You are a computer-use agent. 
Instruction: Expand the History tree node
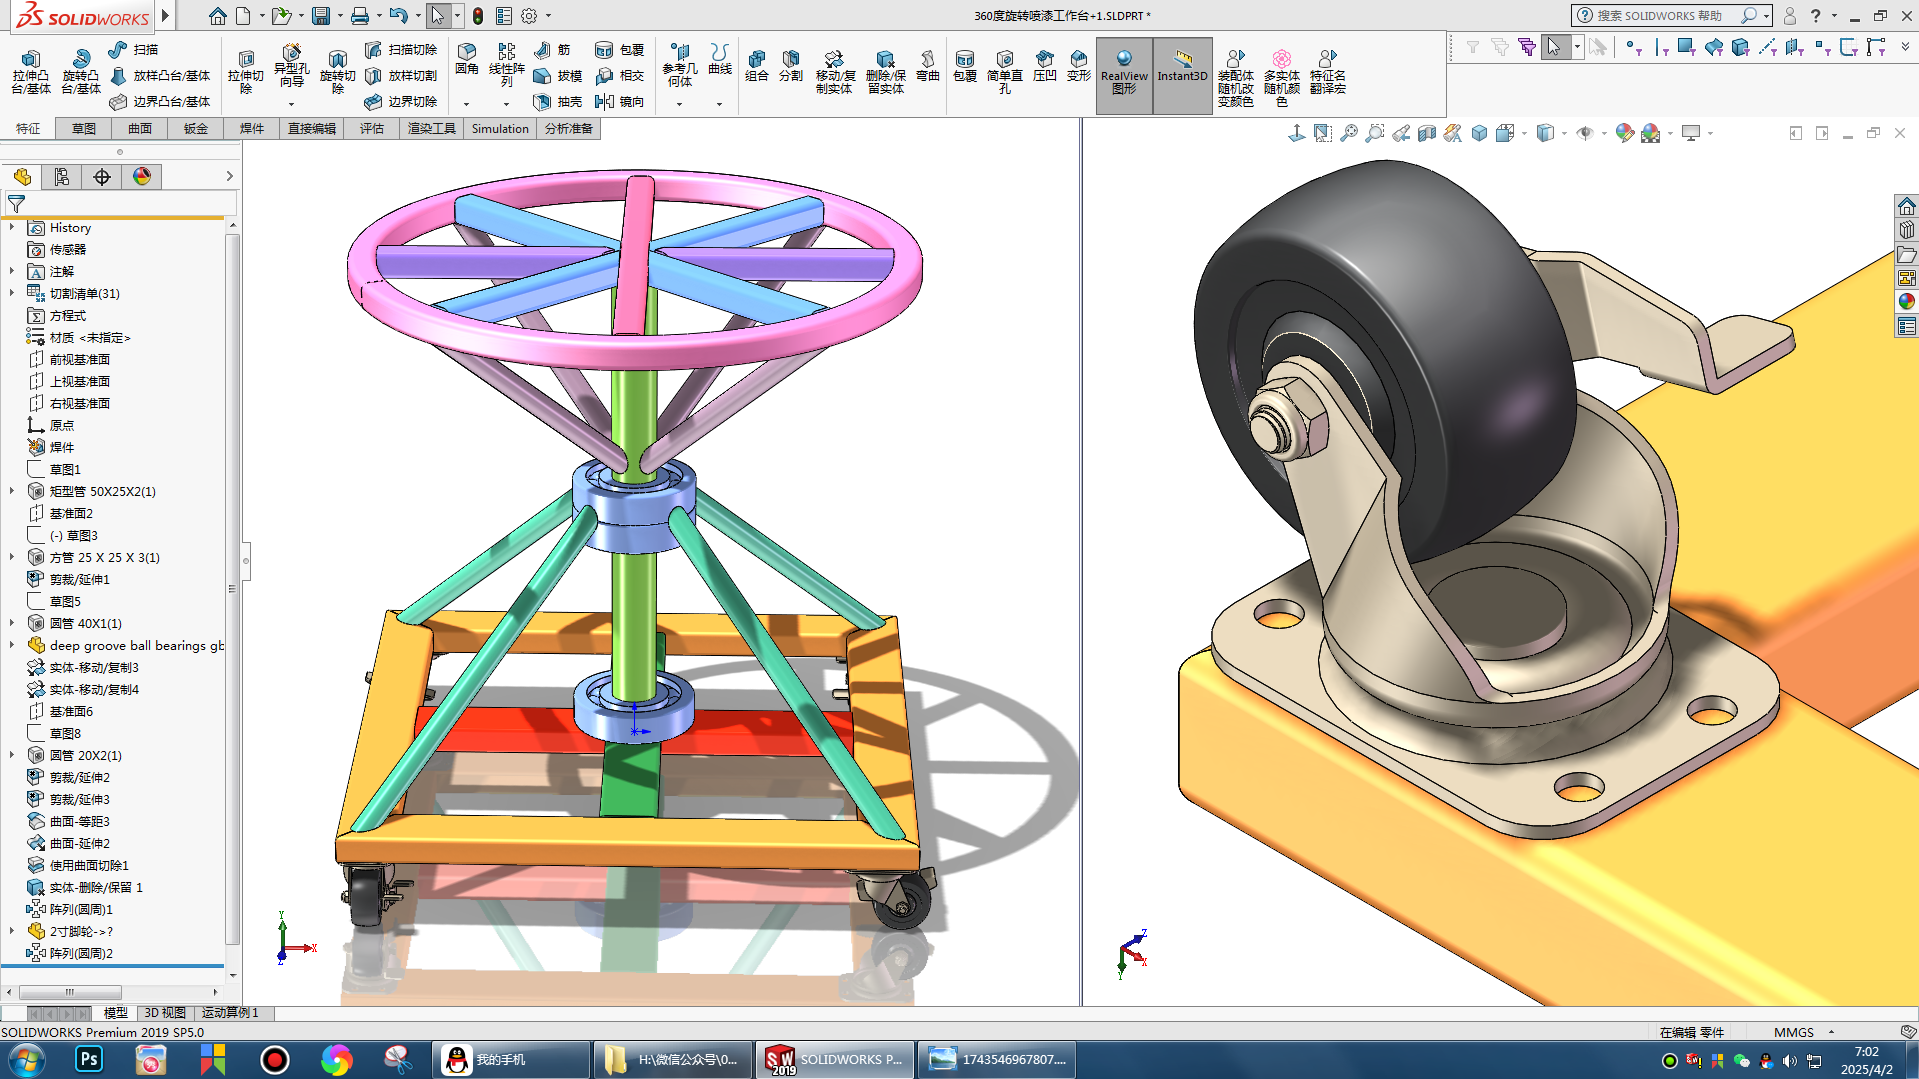tap(12, 228)
